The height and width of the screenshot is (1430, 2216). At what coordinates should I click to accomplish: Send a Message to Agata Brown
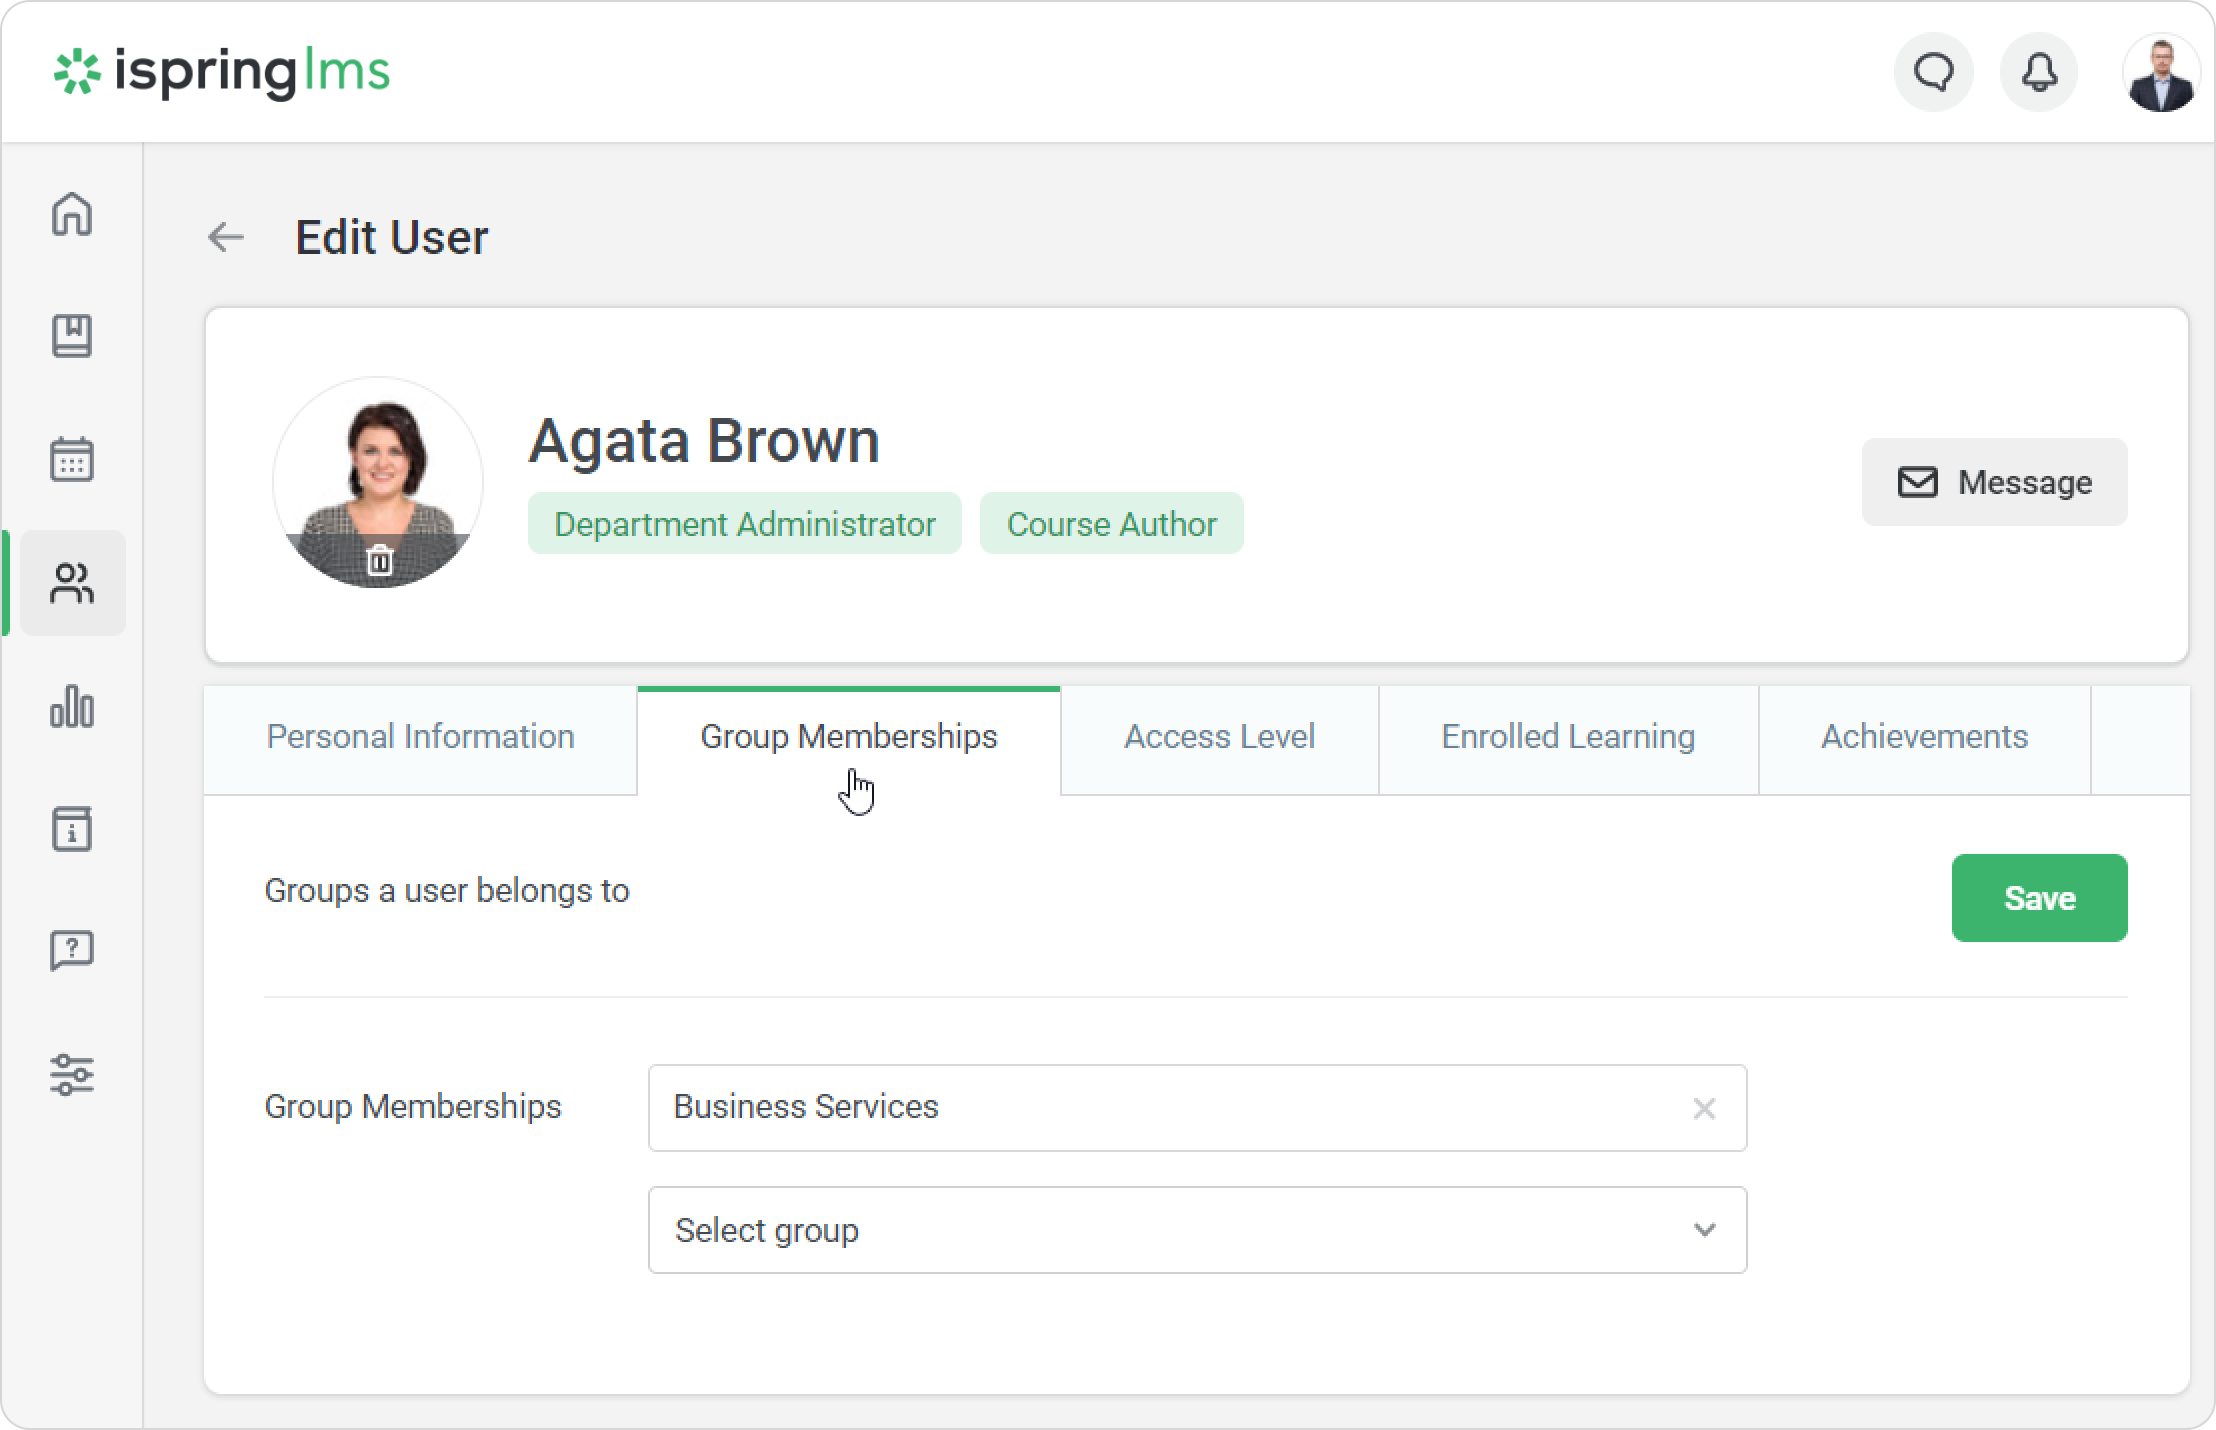pos(1994,482)
